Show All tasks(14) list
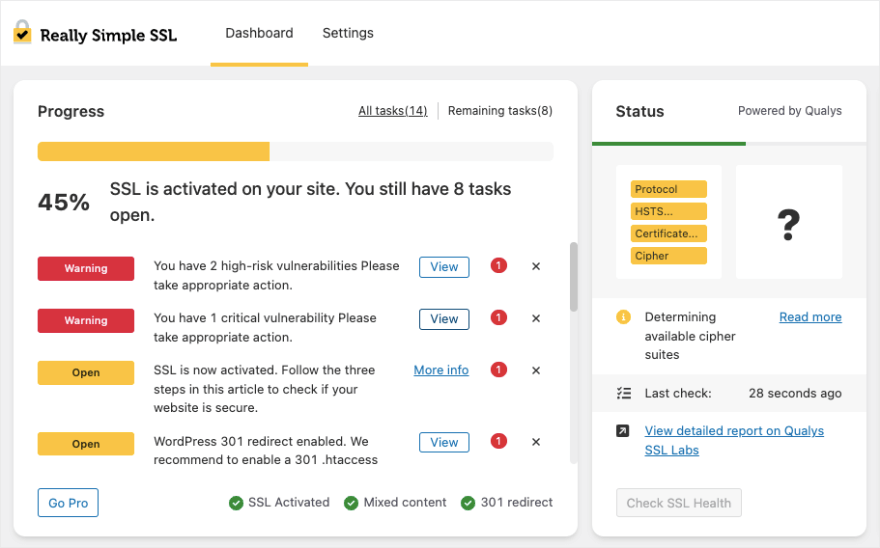 [x=393, y=111]
